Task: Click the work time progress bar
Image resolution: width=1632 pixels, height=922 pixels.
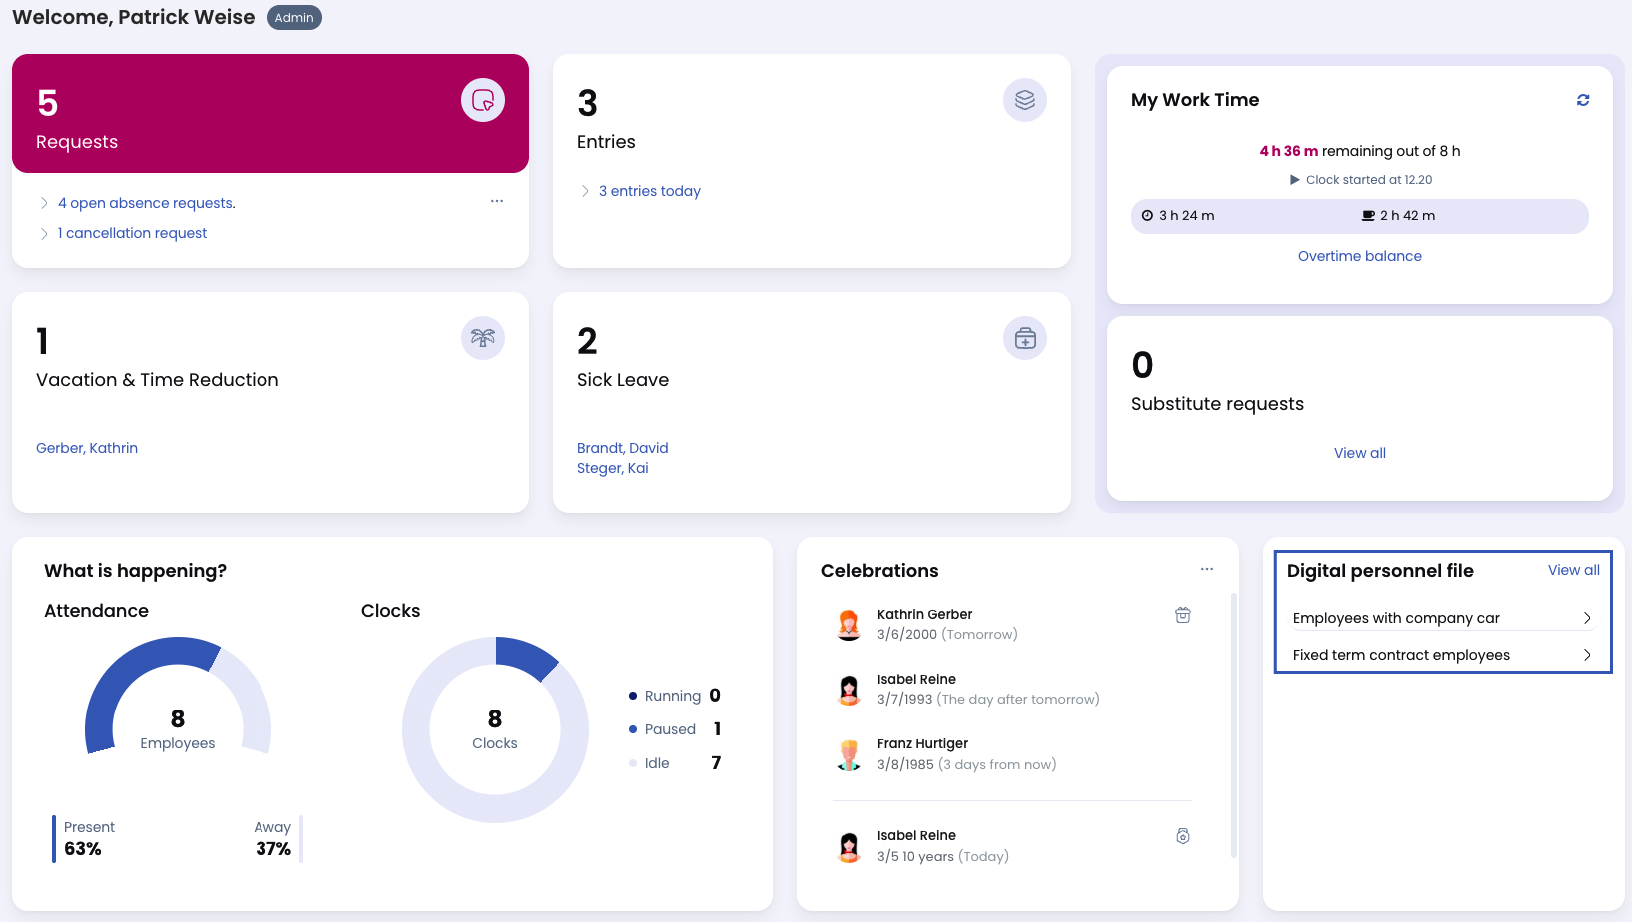Action: [x=1359, y=216]
